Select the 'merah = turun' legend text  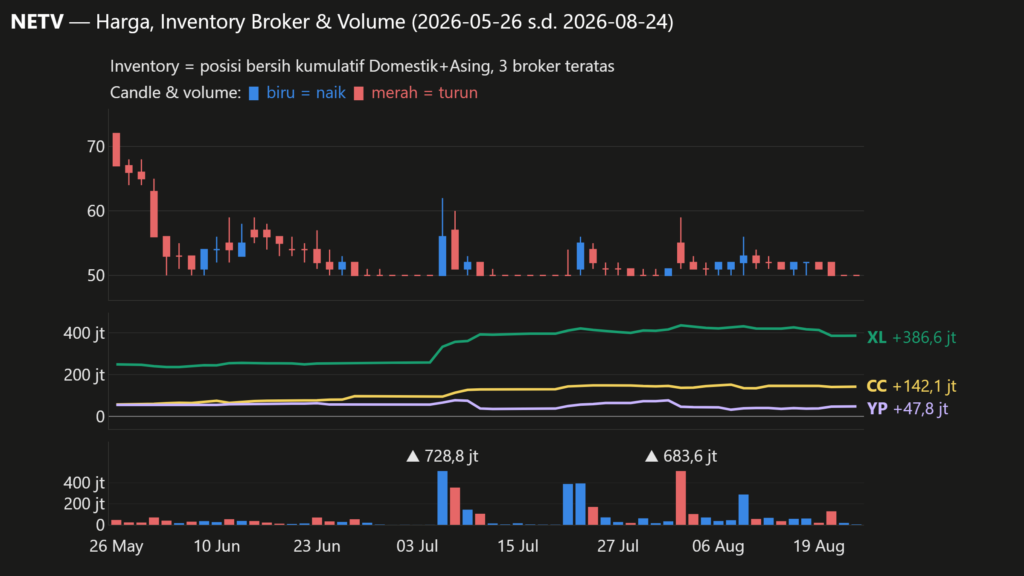(424, 93)
